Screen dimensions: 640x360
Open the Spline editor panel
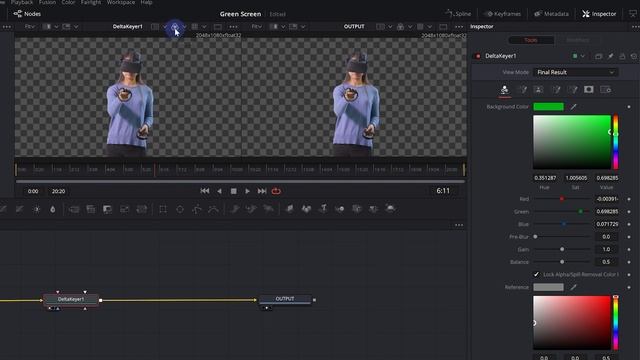coord(458,14)
